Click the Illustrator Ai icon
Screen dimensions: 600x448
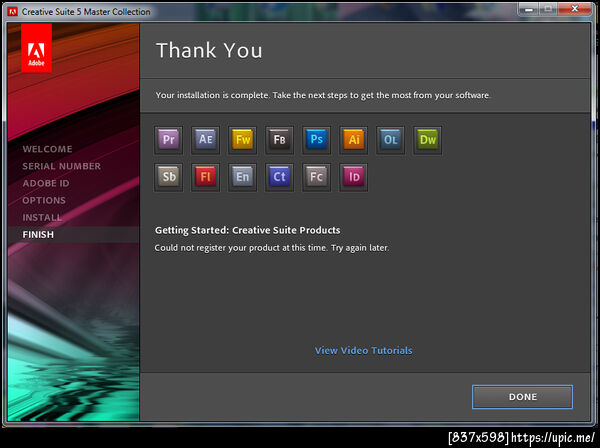click(x=353, y=140)
